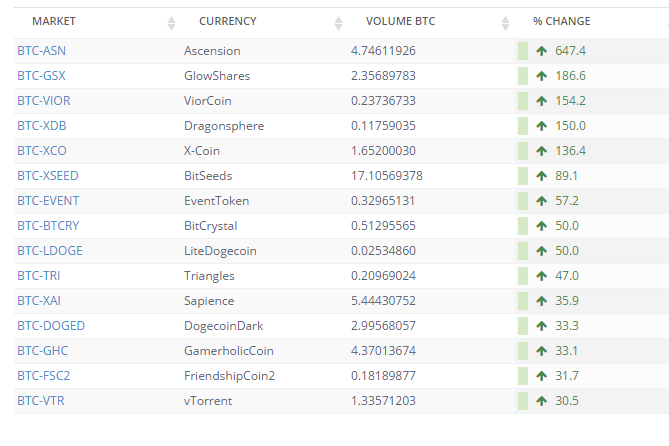Click the up arrow beside 154.2

click(541, 101)
